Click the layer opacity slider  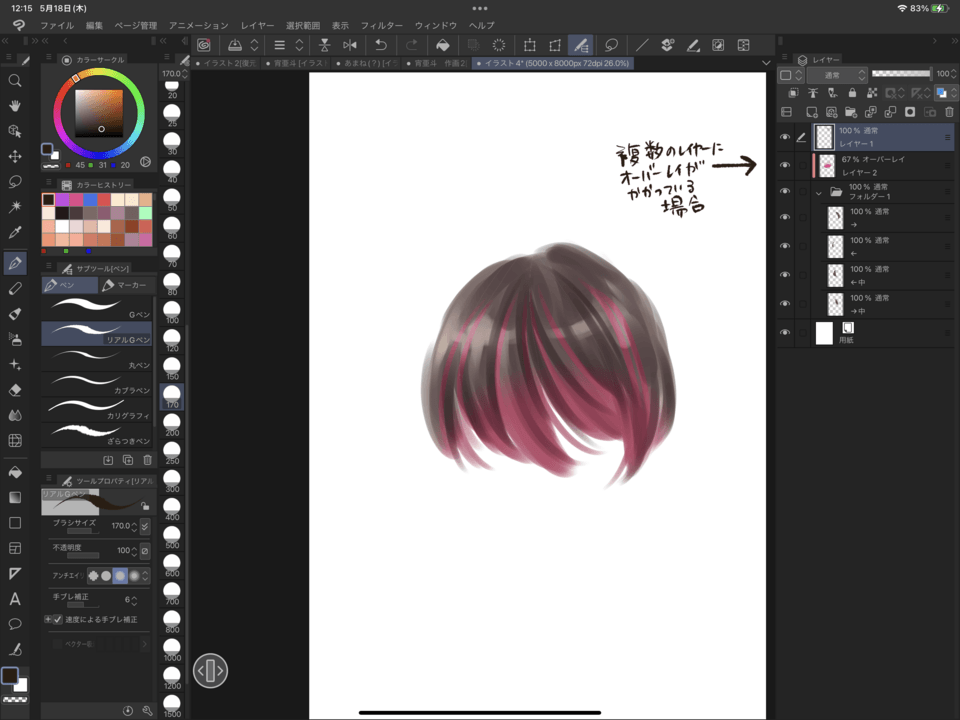click(900, 74)
